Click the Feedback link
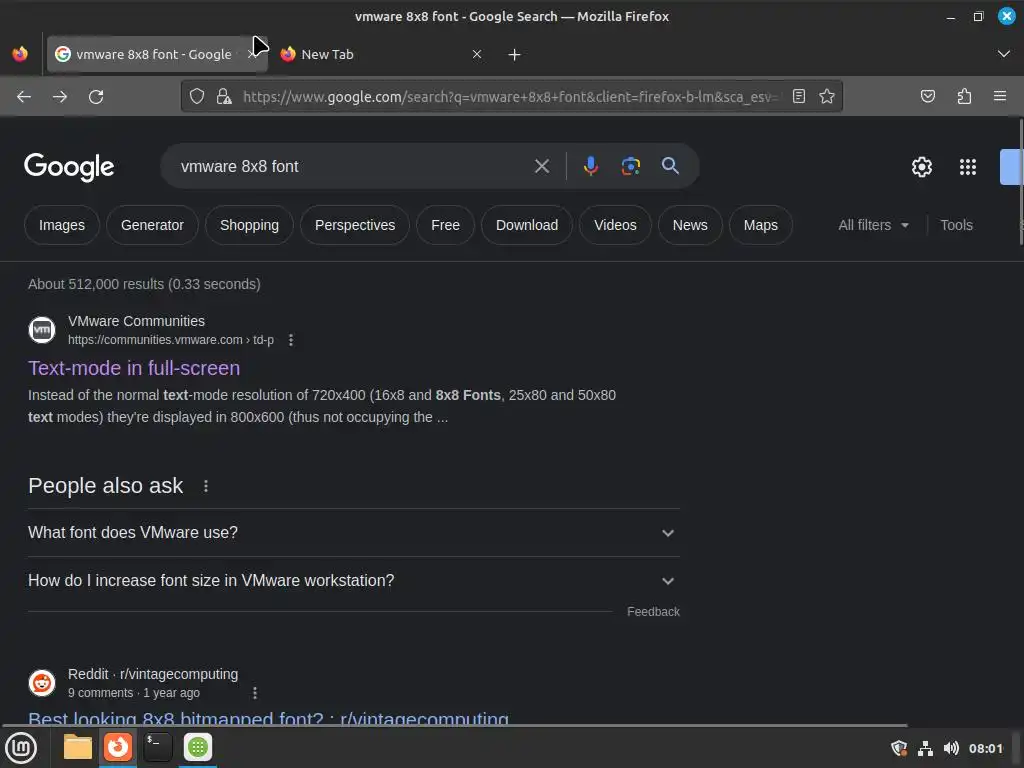This screenshot has width=1024, height=768. (653, 612)
